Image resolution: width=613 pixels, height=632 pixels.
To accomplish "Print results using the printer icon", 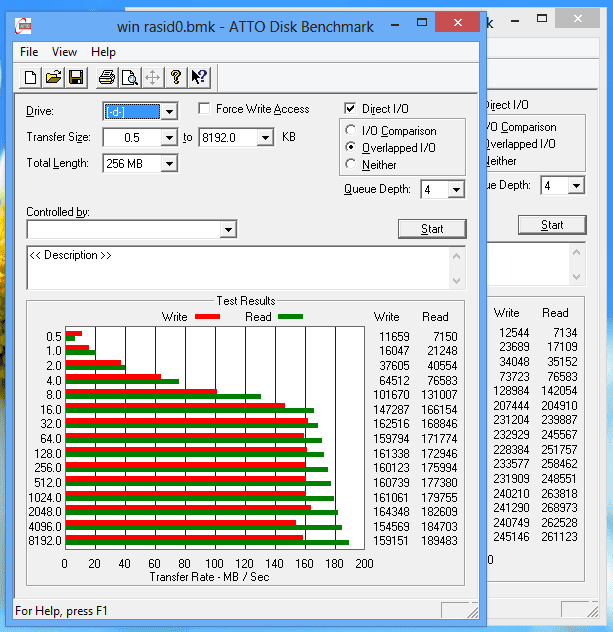I will click(107, 77).
